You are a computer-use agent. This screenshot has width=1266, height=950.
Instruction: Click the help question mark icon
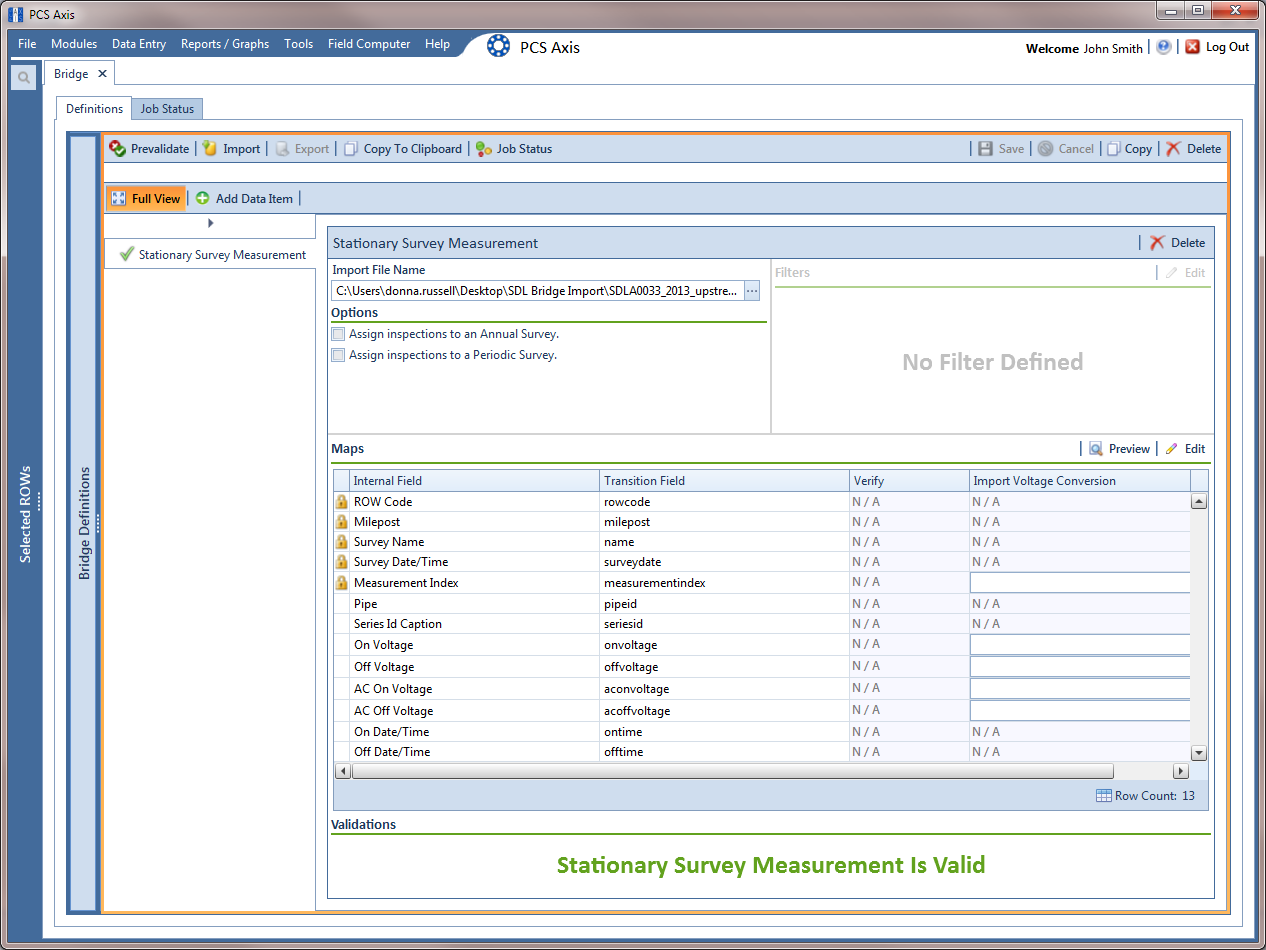(x=1163, y=47)
